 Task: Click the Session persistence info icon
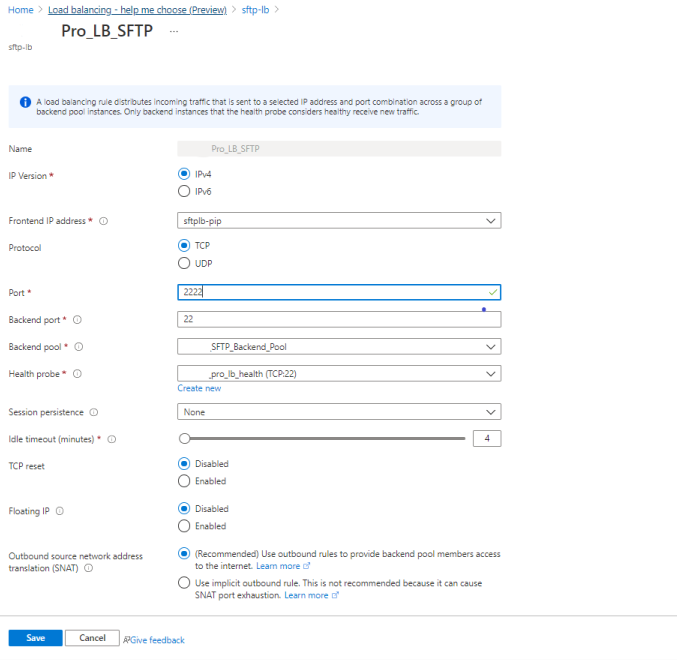point(94,412)
